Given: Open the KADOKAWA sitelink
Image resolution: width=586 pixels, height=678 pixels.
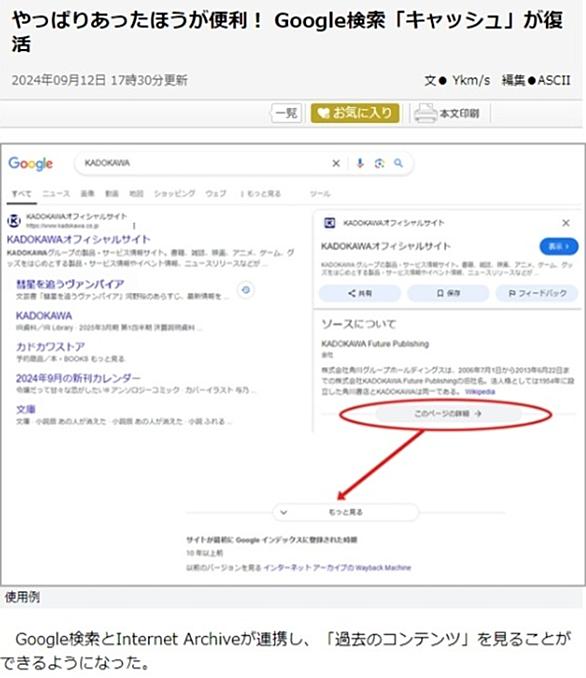Looking at the screenshot, I should coord(44,316).
